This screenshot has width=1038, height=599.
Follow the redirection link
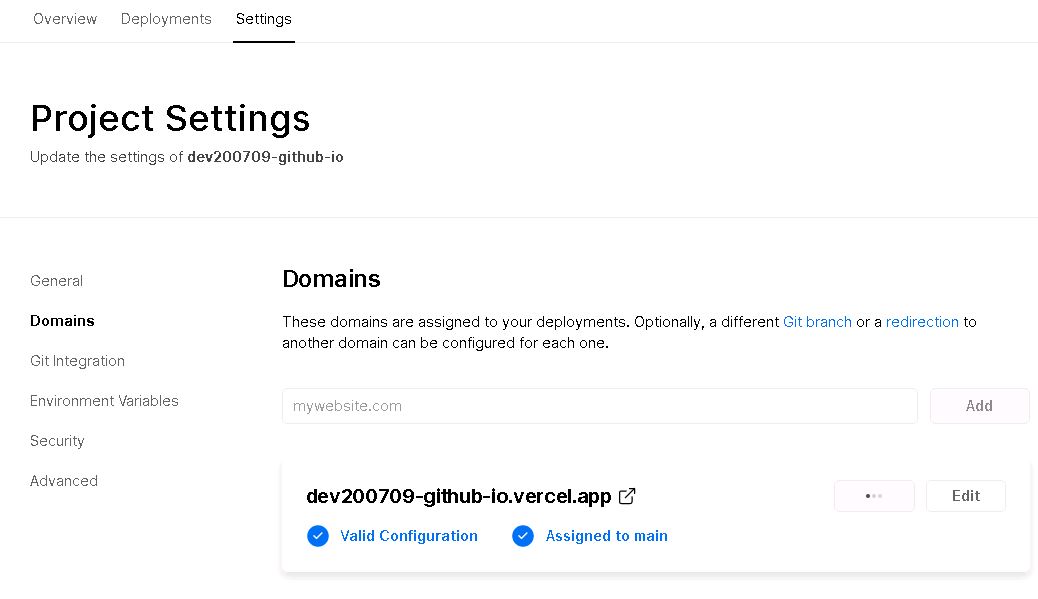pyautogui.click(x=922, y=322)
